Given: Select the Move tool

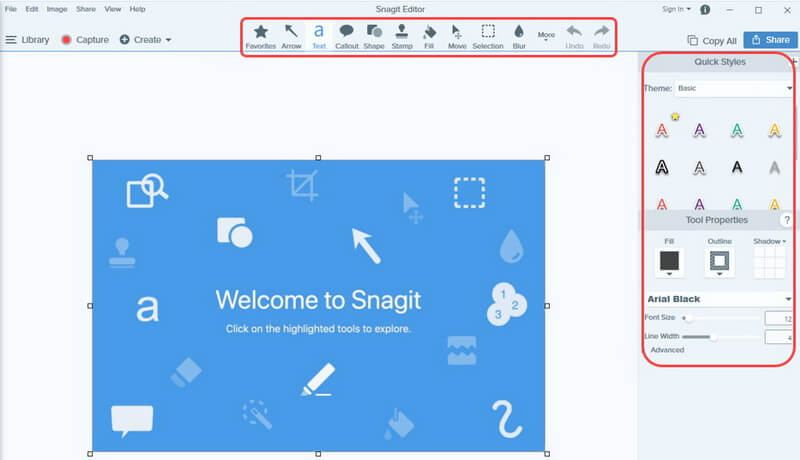Looking at the screenshot, I should (x=457, y=37).
